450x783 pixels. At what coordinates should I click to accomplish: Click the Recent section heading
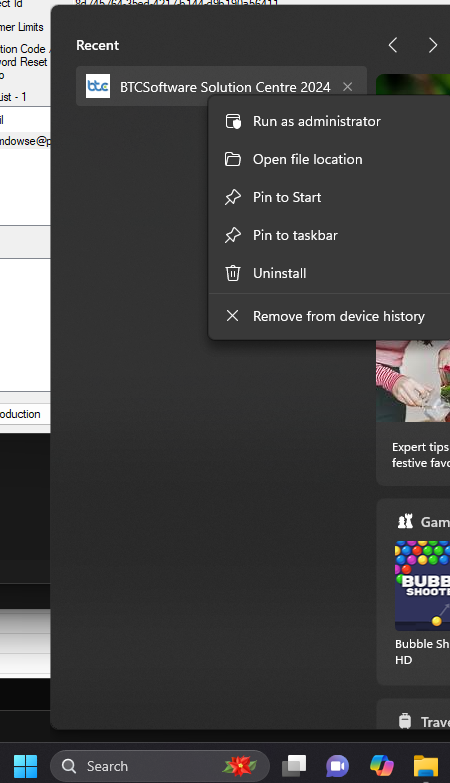(x=97, y=45)
